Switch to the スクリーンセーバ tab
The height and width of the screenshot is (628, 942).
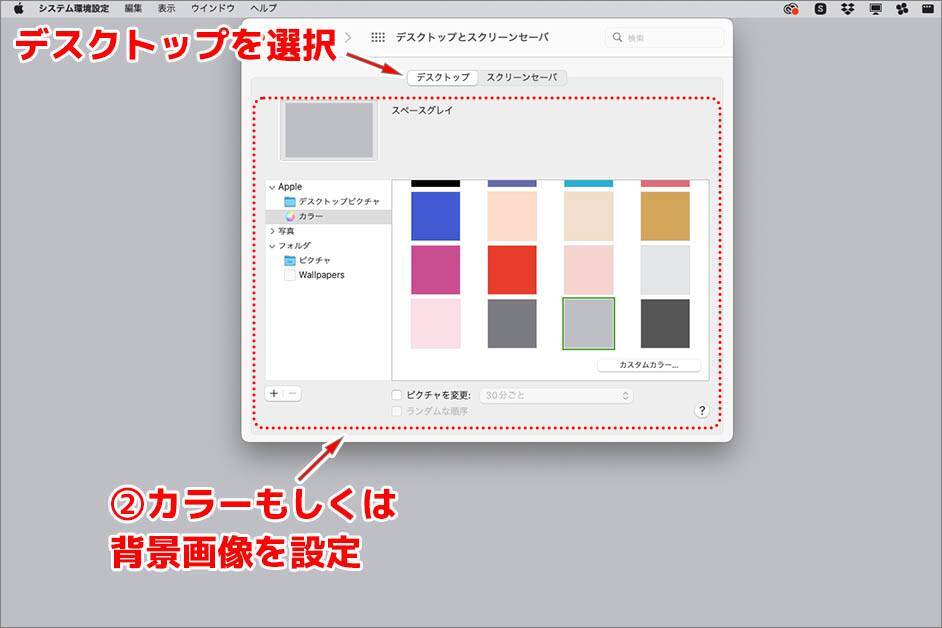click(x=521, y=77)
